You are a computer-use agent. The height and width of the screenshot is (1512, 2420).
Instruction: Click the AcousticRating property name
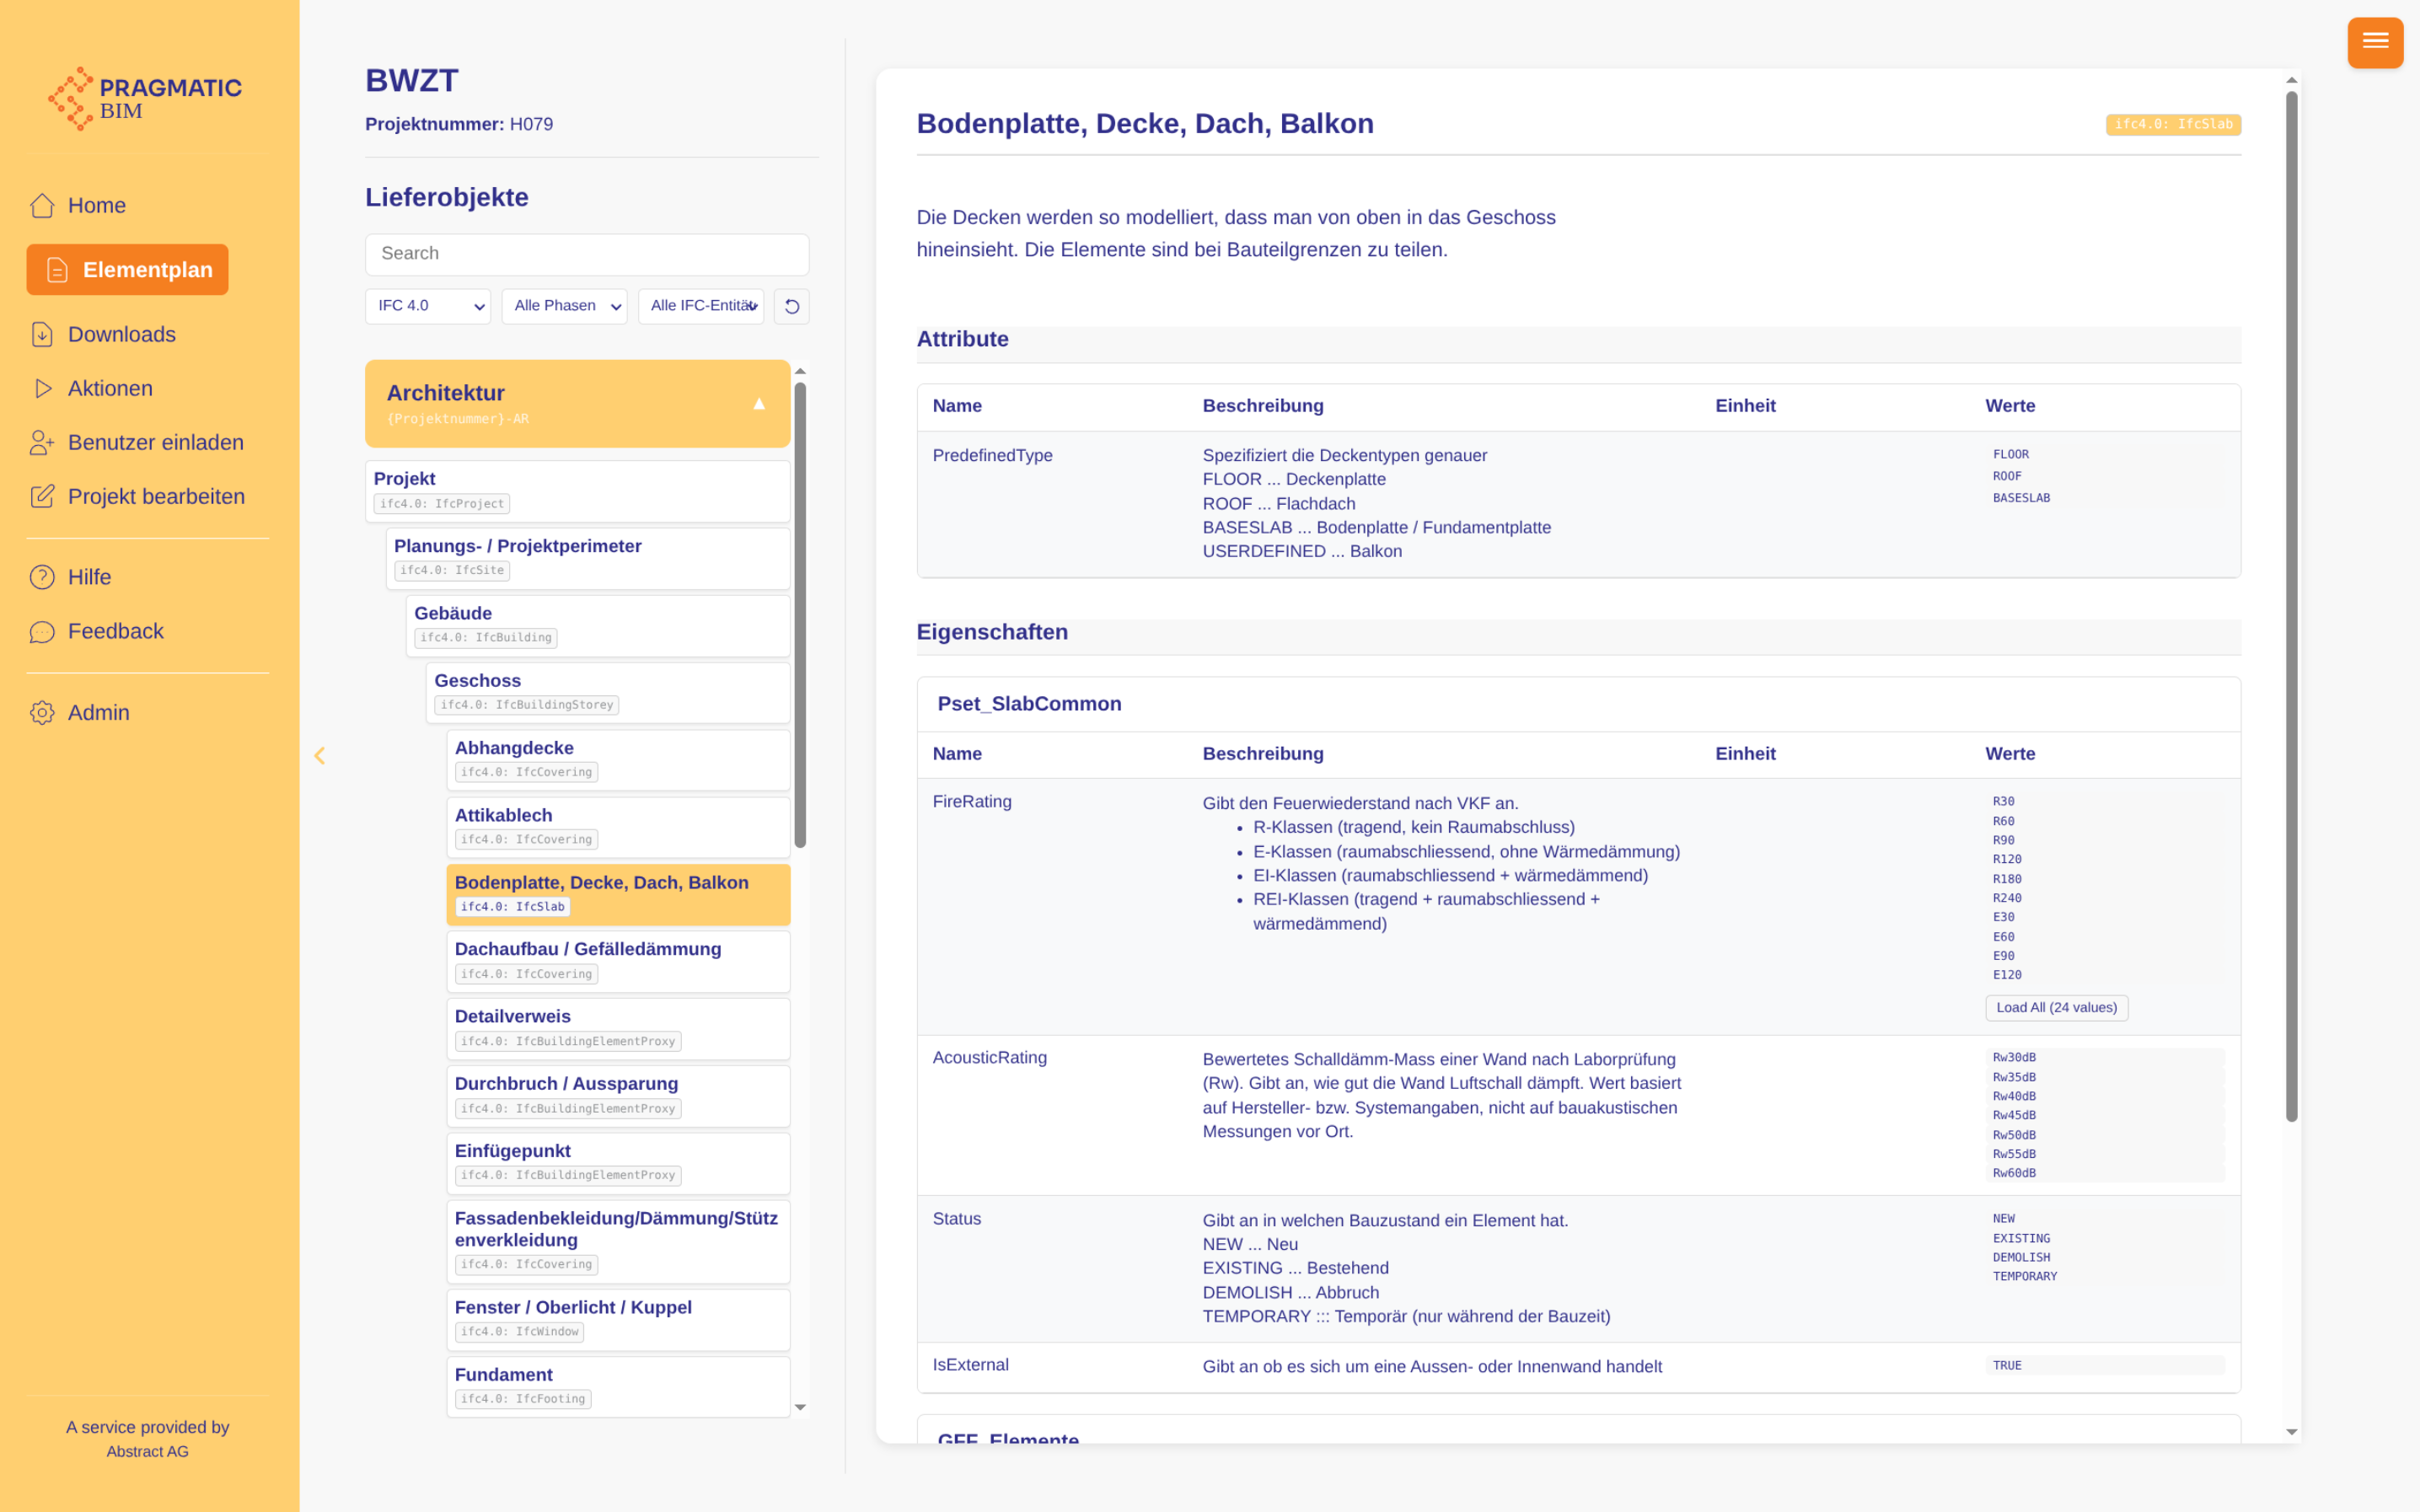[989, 1057]
